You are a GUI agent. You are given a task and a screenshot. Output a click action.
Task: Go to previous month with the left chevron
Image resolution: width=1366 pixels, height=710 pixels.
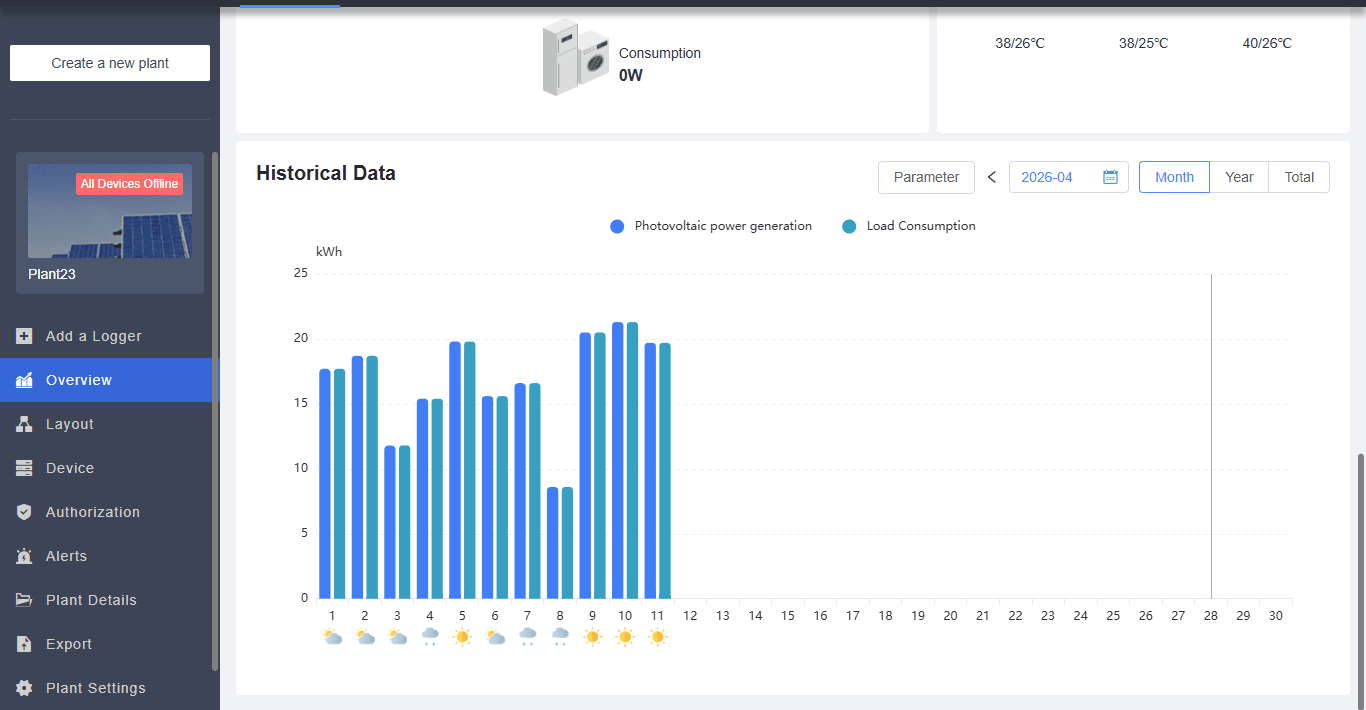[991, 177]
